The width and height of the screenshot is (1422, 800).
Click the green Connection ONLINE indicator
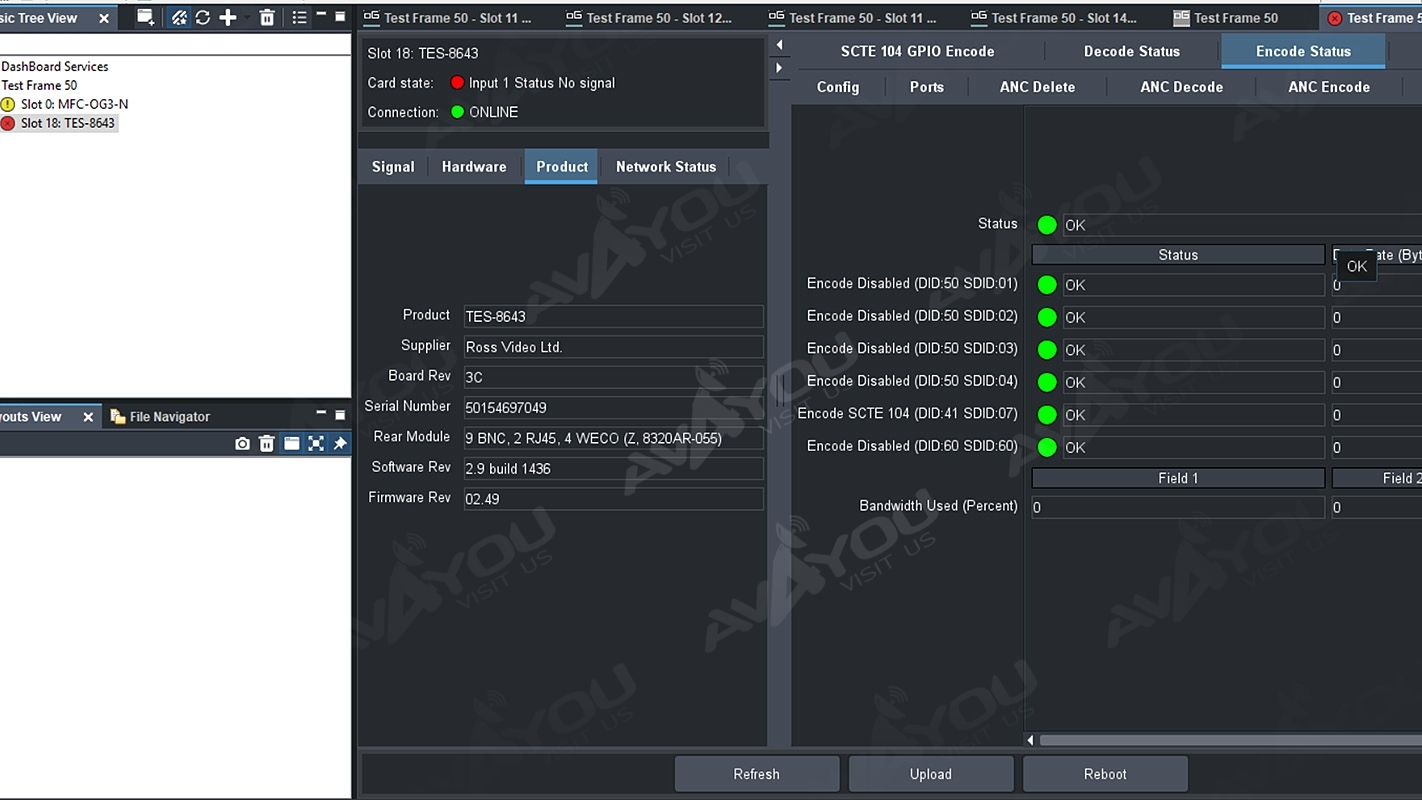458,112
